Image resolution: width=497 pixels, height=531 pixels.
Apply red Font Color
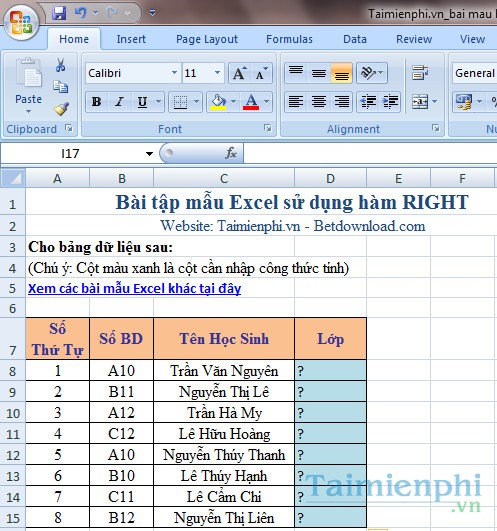pyautogui.click(x=251, y=102)
